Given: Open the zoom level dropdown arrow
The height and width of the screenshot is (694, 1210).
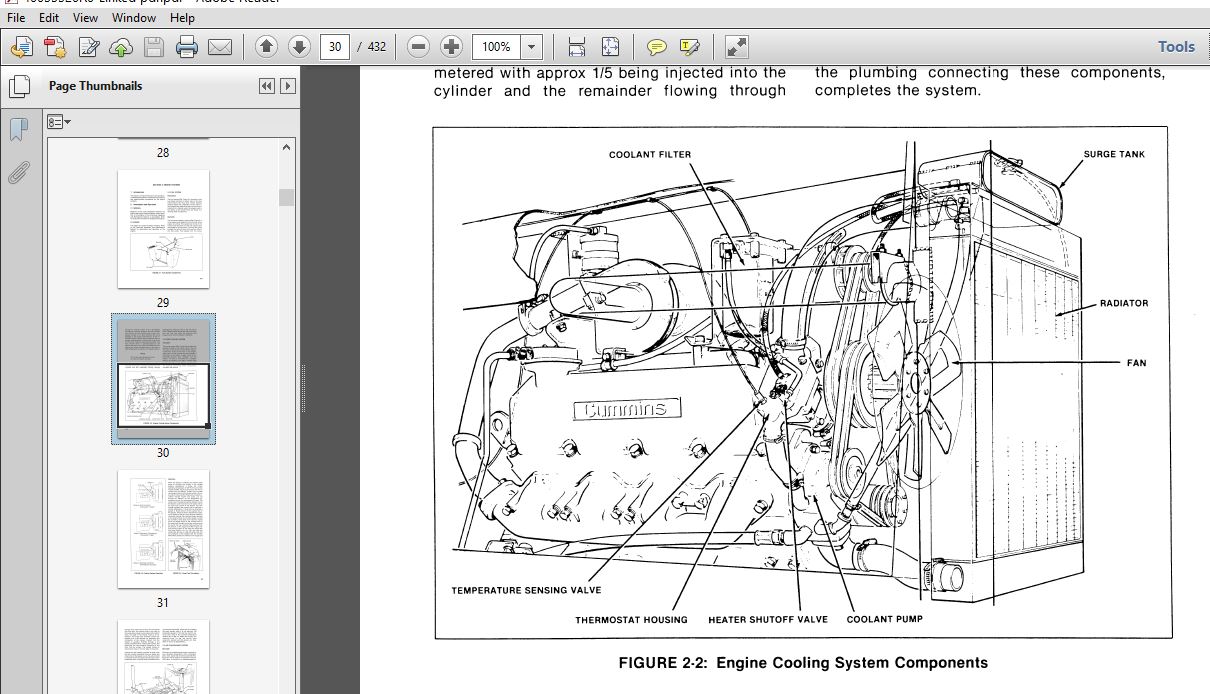Looking at the screenshot, I should click(532, 46).
